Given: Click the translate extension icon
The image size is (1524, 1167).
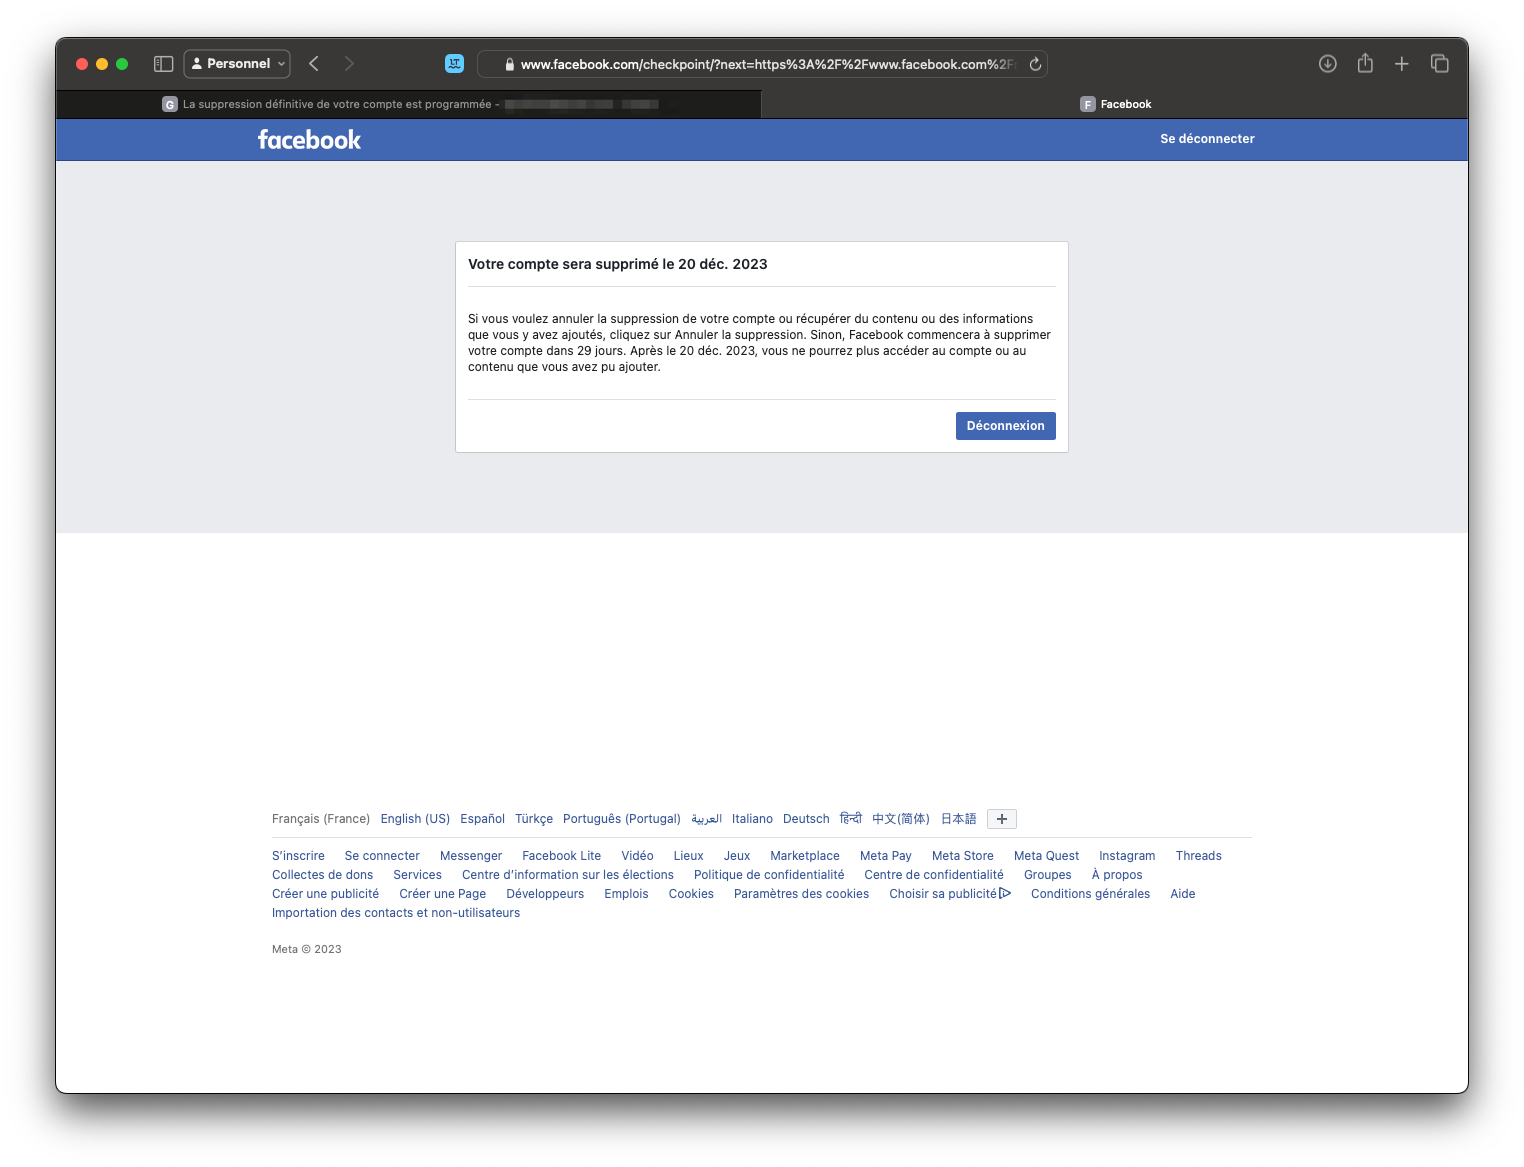Looking at the screenshot, I should click(454, 64).
